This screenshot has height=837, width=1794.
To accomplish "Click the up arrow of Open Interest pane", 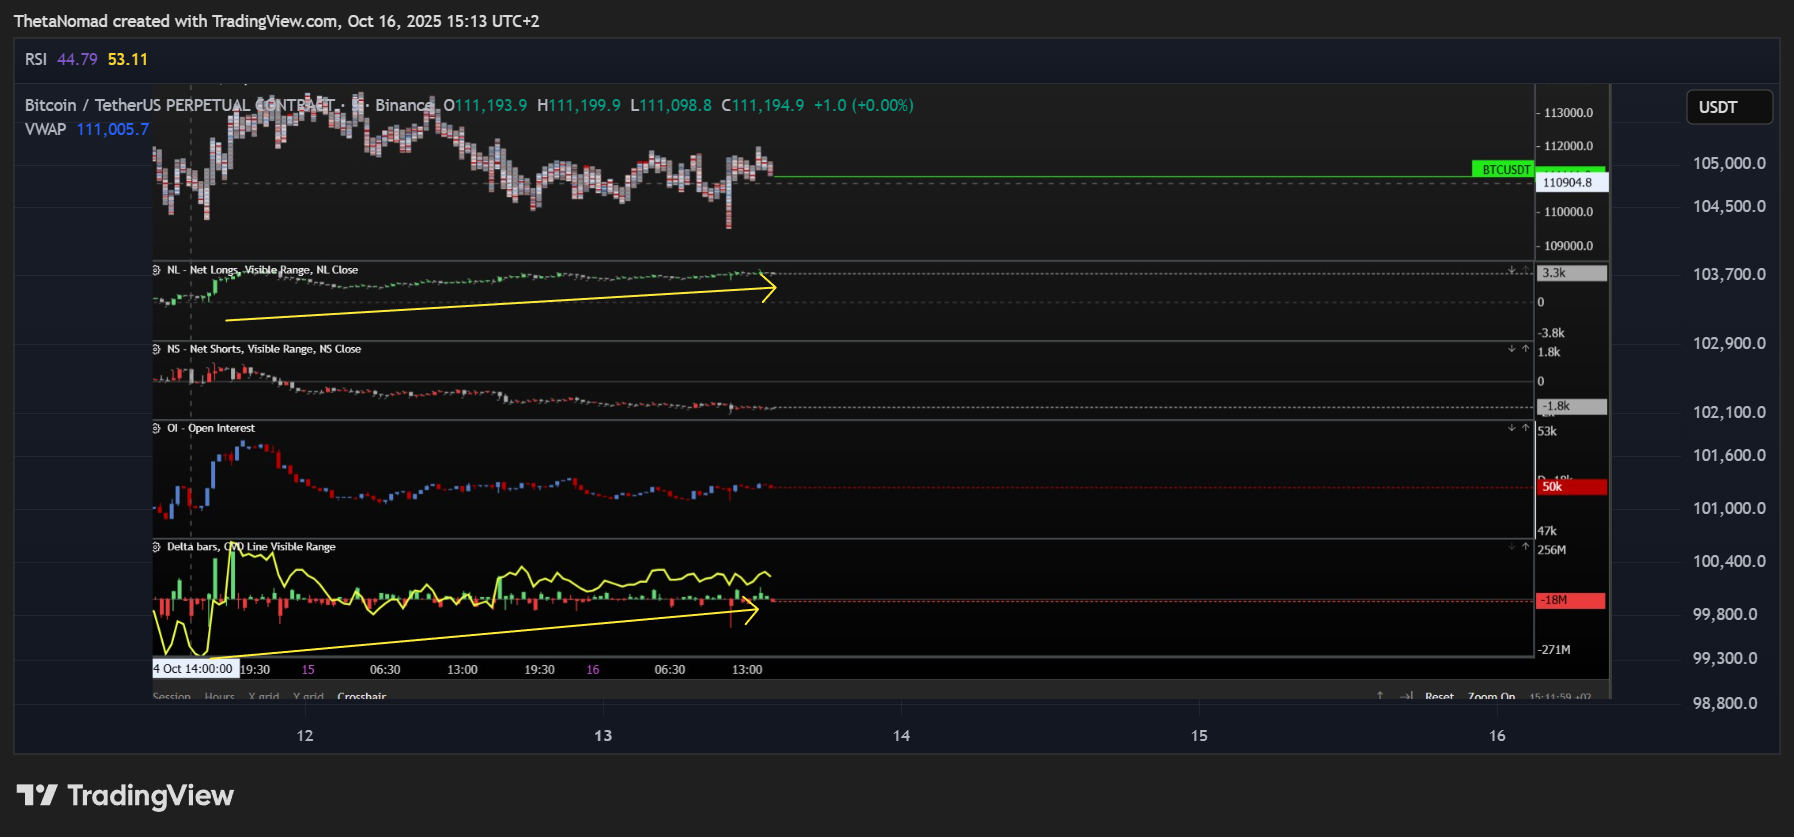I will click(1525, 428).
